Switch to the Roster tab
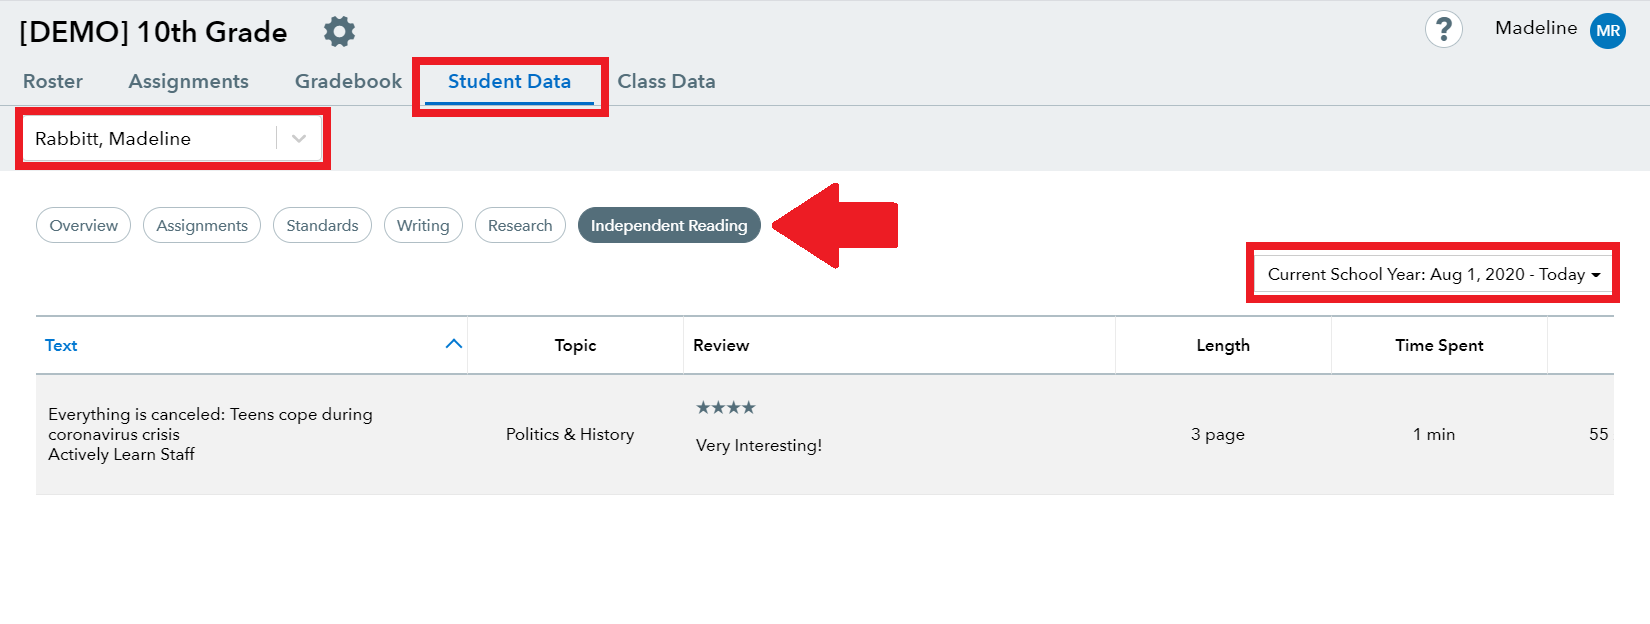Screen dimensions: 1650x624 (53, 81)
